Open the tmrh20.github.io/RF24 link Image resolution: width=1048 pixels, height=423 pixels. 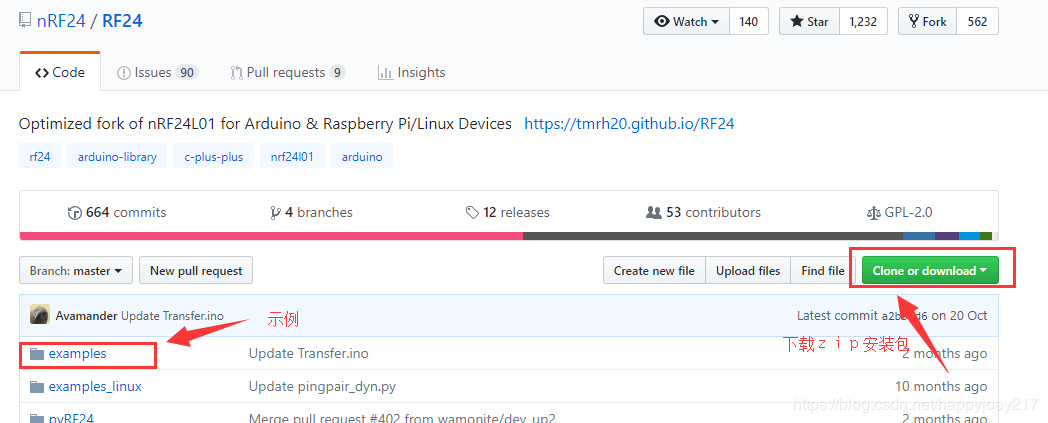629,124
